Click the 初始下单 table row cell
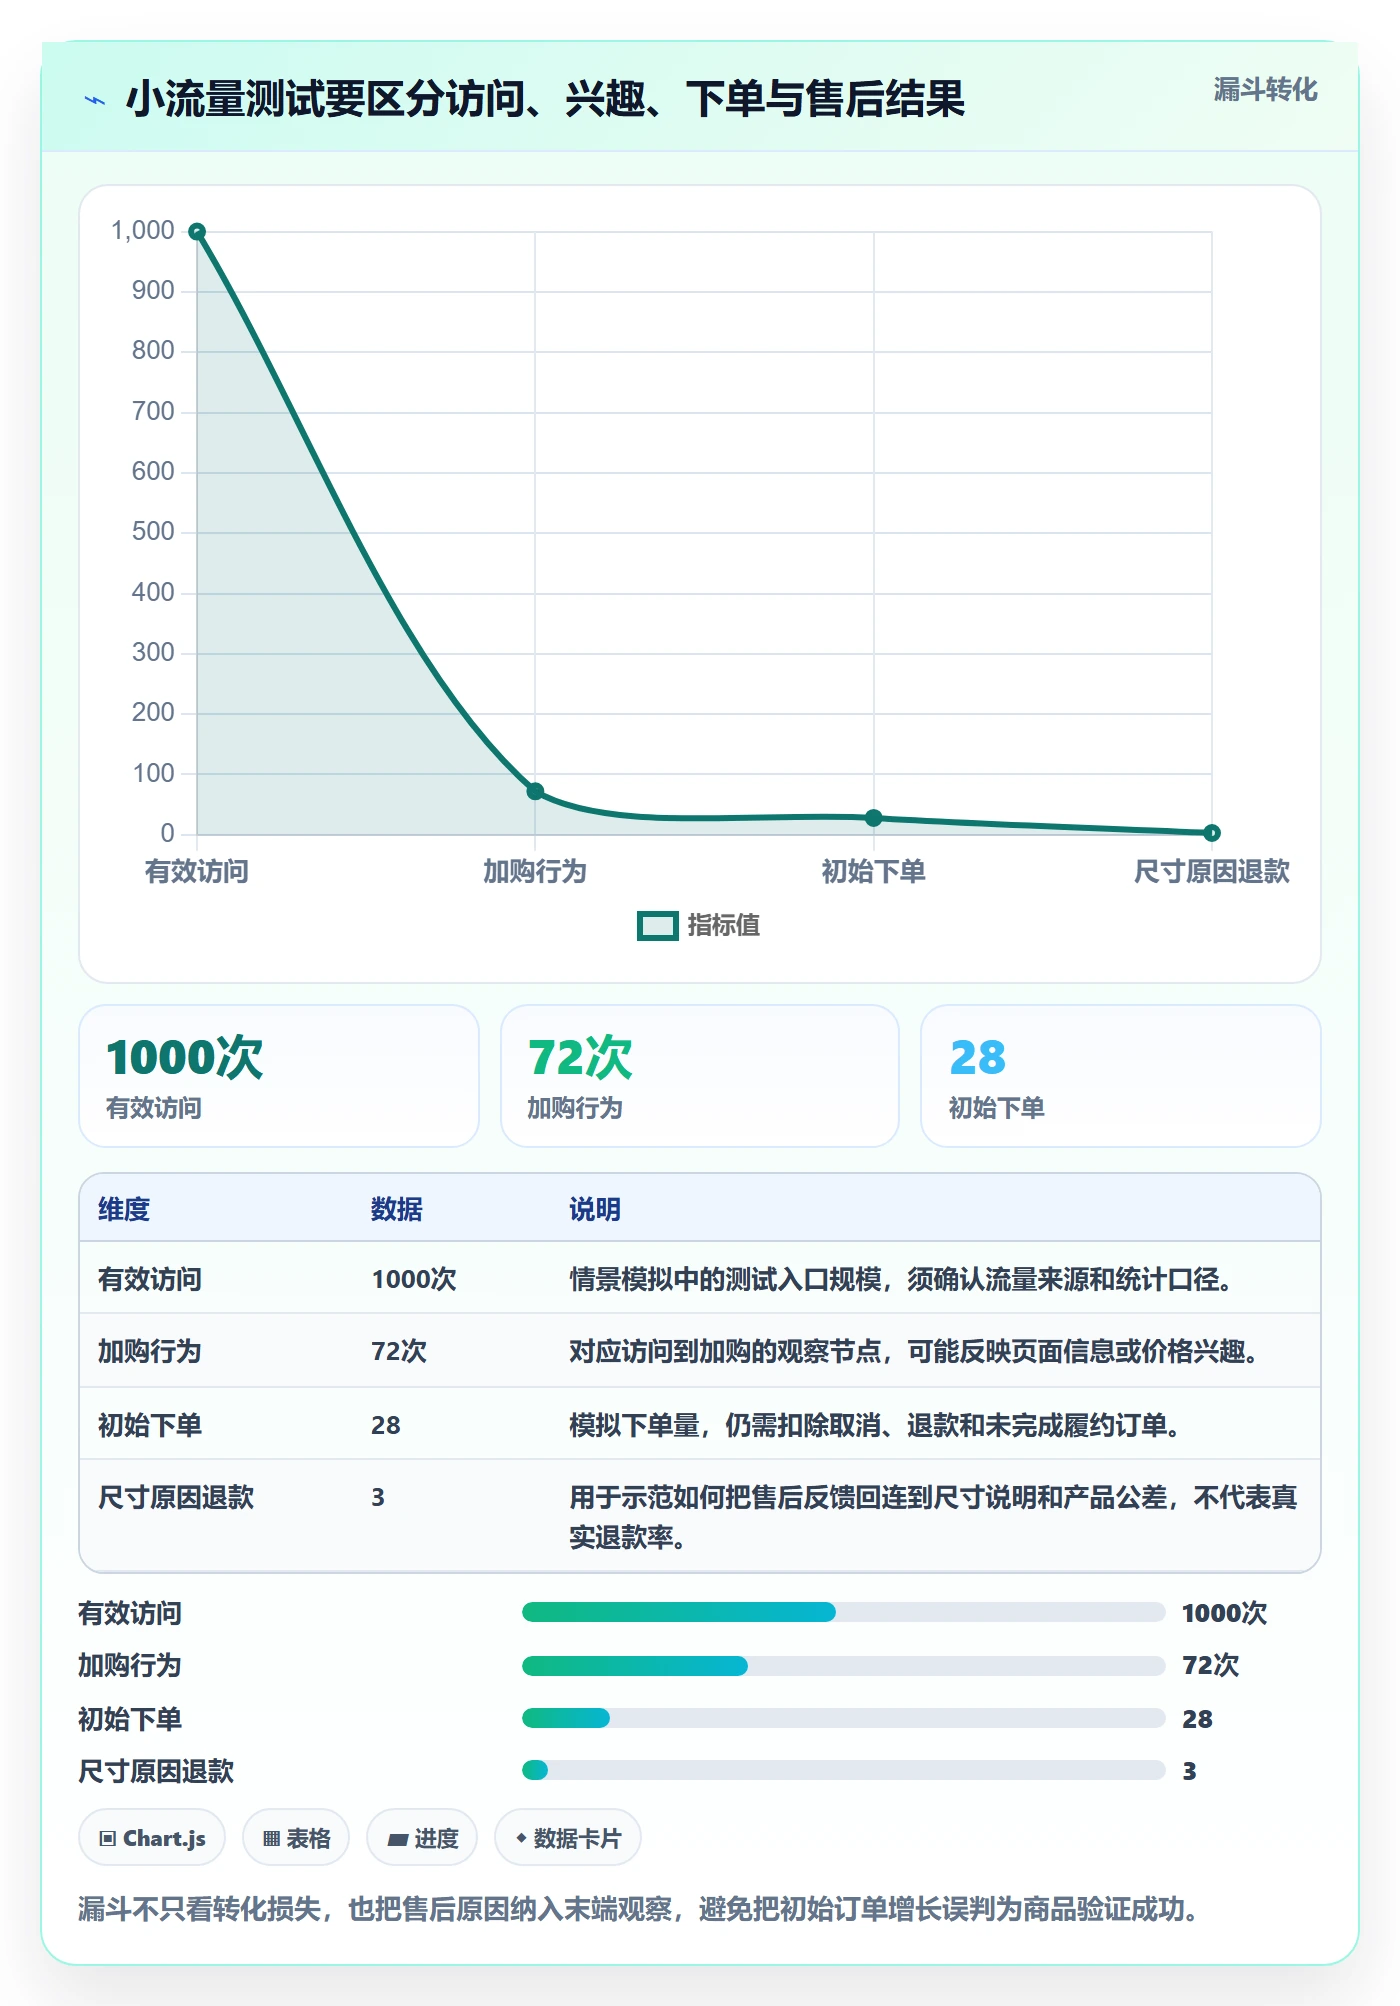The image size is (1400, 2006). tap(150, 1425)
